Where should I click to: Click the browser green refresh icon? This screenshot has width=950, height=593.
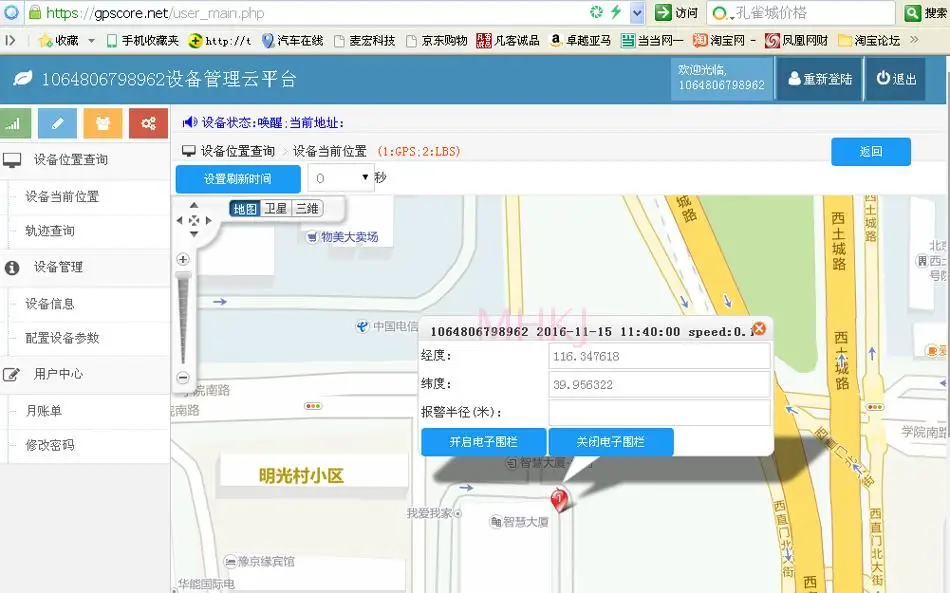click(596, 12)
